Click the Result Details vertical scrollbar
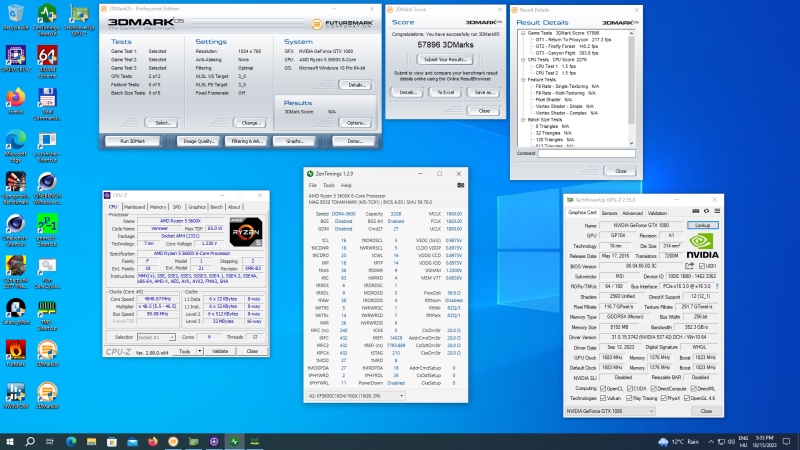This screenshot has height=450, width=800. tap(631, 88)
